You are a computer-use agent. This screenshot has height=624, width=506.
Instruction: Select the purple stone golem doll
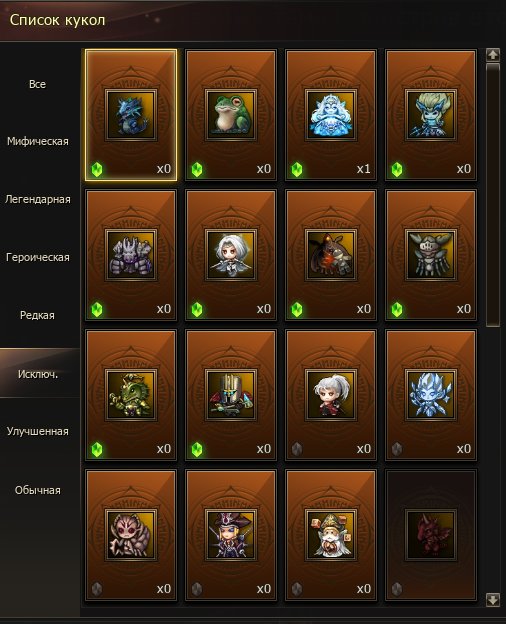pos(131,255)
